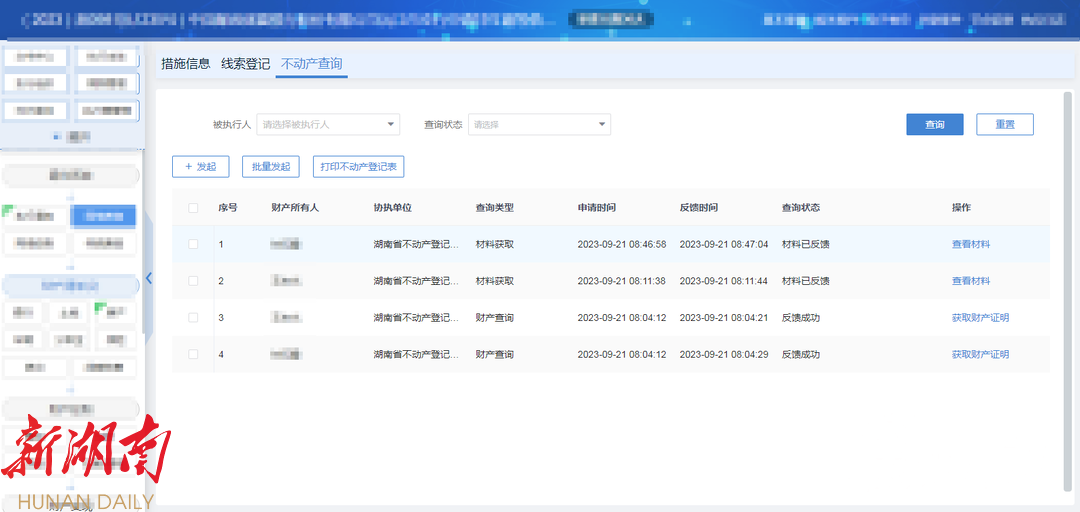
Task: Click the 重置 button
Action: tap(1005, 125)
